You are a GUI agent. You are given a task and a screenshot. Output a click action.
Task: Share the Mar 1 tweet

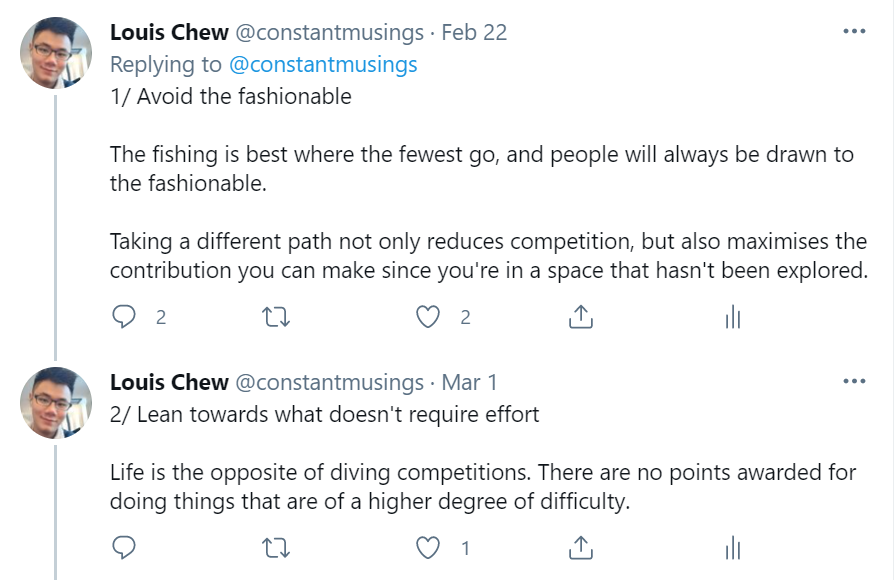click(x=581, y=548)
